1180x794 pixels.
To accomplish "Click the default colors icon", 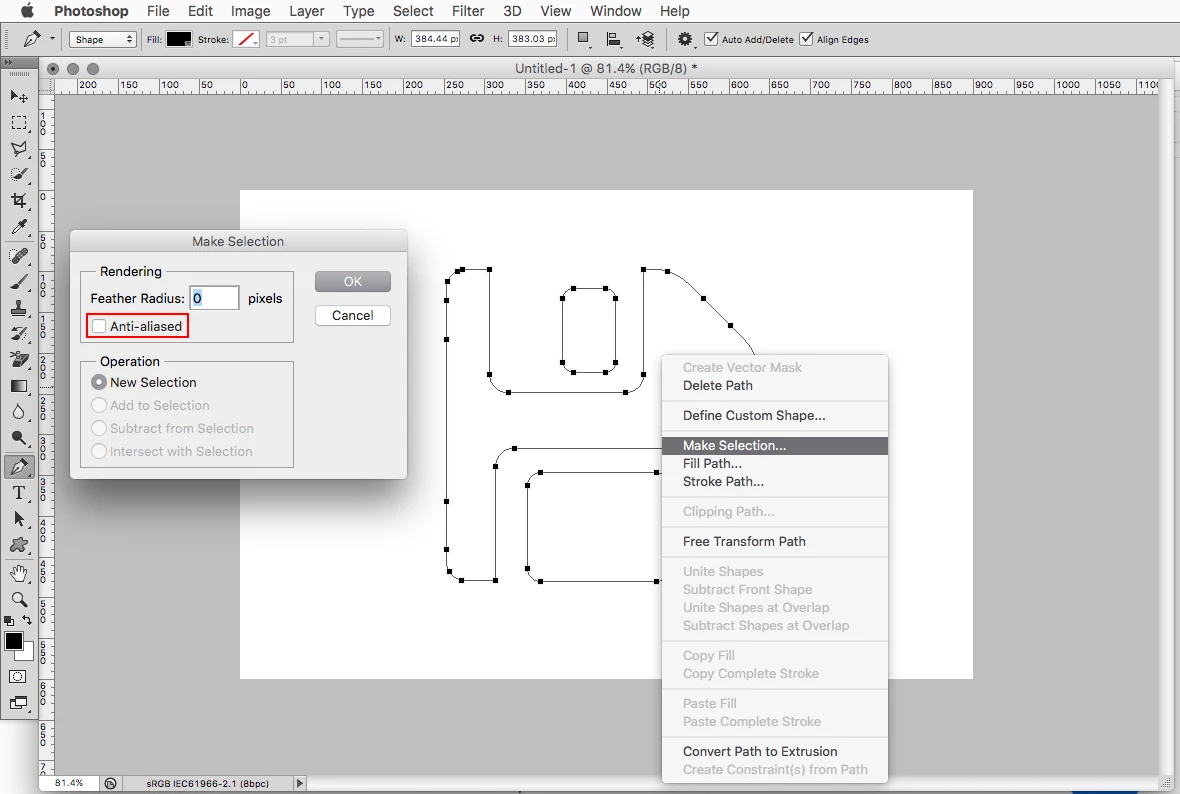I will (x=9, y=621).
